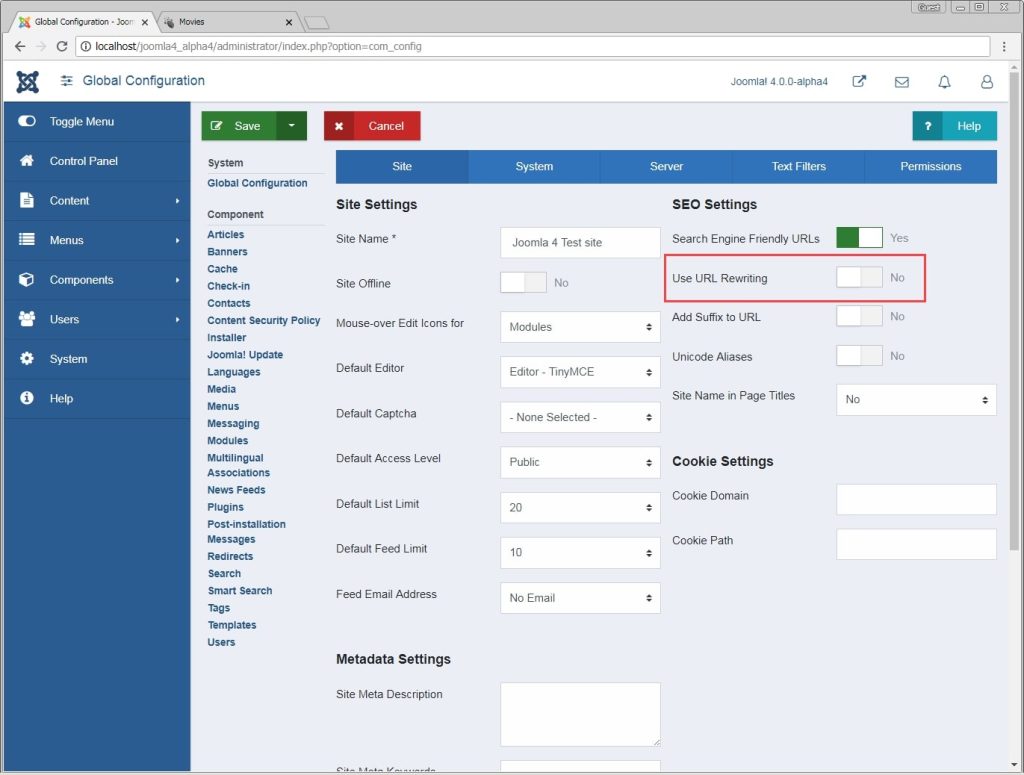Viewport: 1024px width, 775px height.
Task: Open the Redirects component link
Action: click(x=230, y=556)
